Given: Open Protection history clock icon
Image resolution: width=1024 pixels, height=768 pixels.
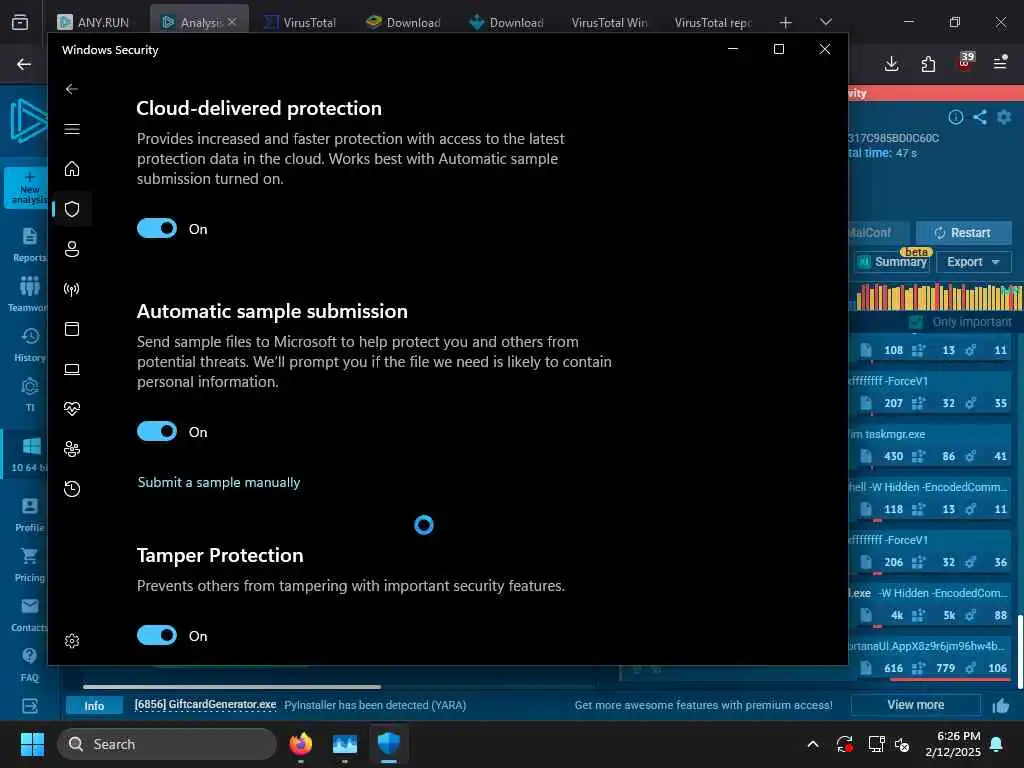Looking at the screenshot, I should [72, 488].
